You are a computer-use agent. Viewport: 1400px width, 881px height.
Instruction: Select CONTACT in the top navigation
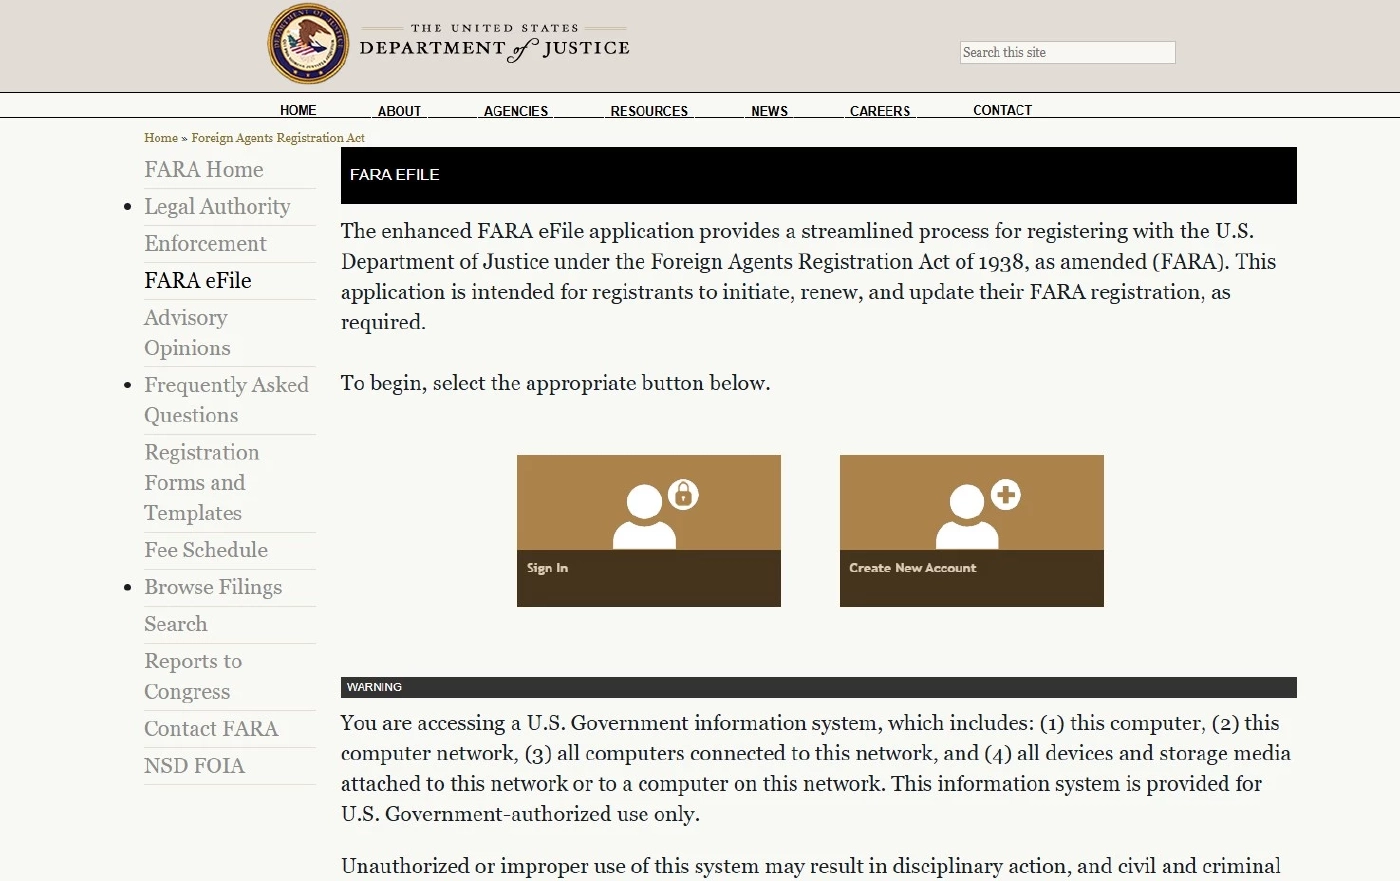pos(1002,110)
